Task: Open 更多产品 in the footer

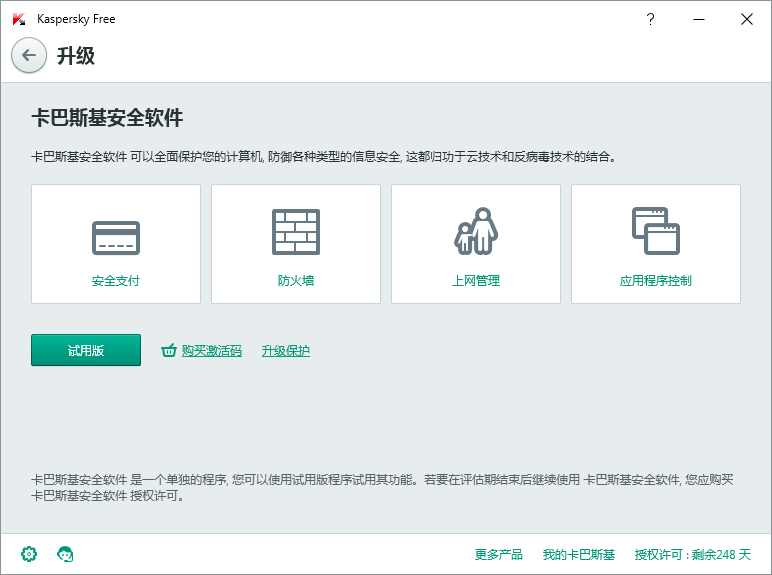Action: [x=499, y=554]
